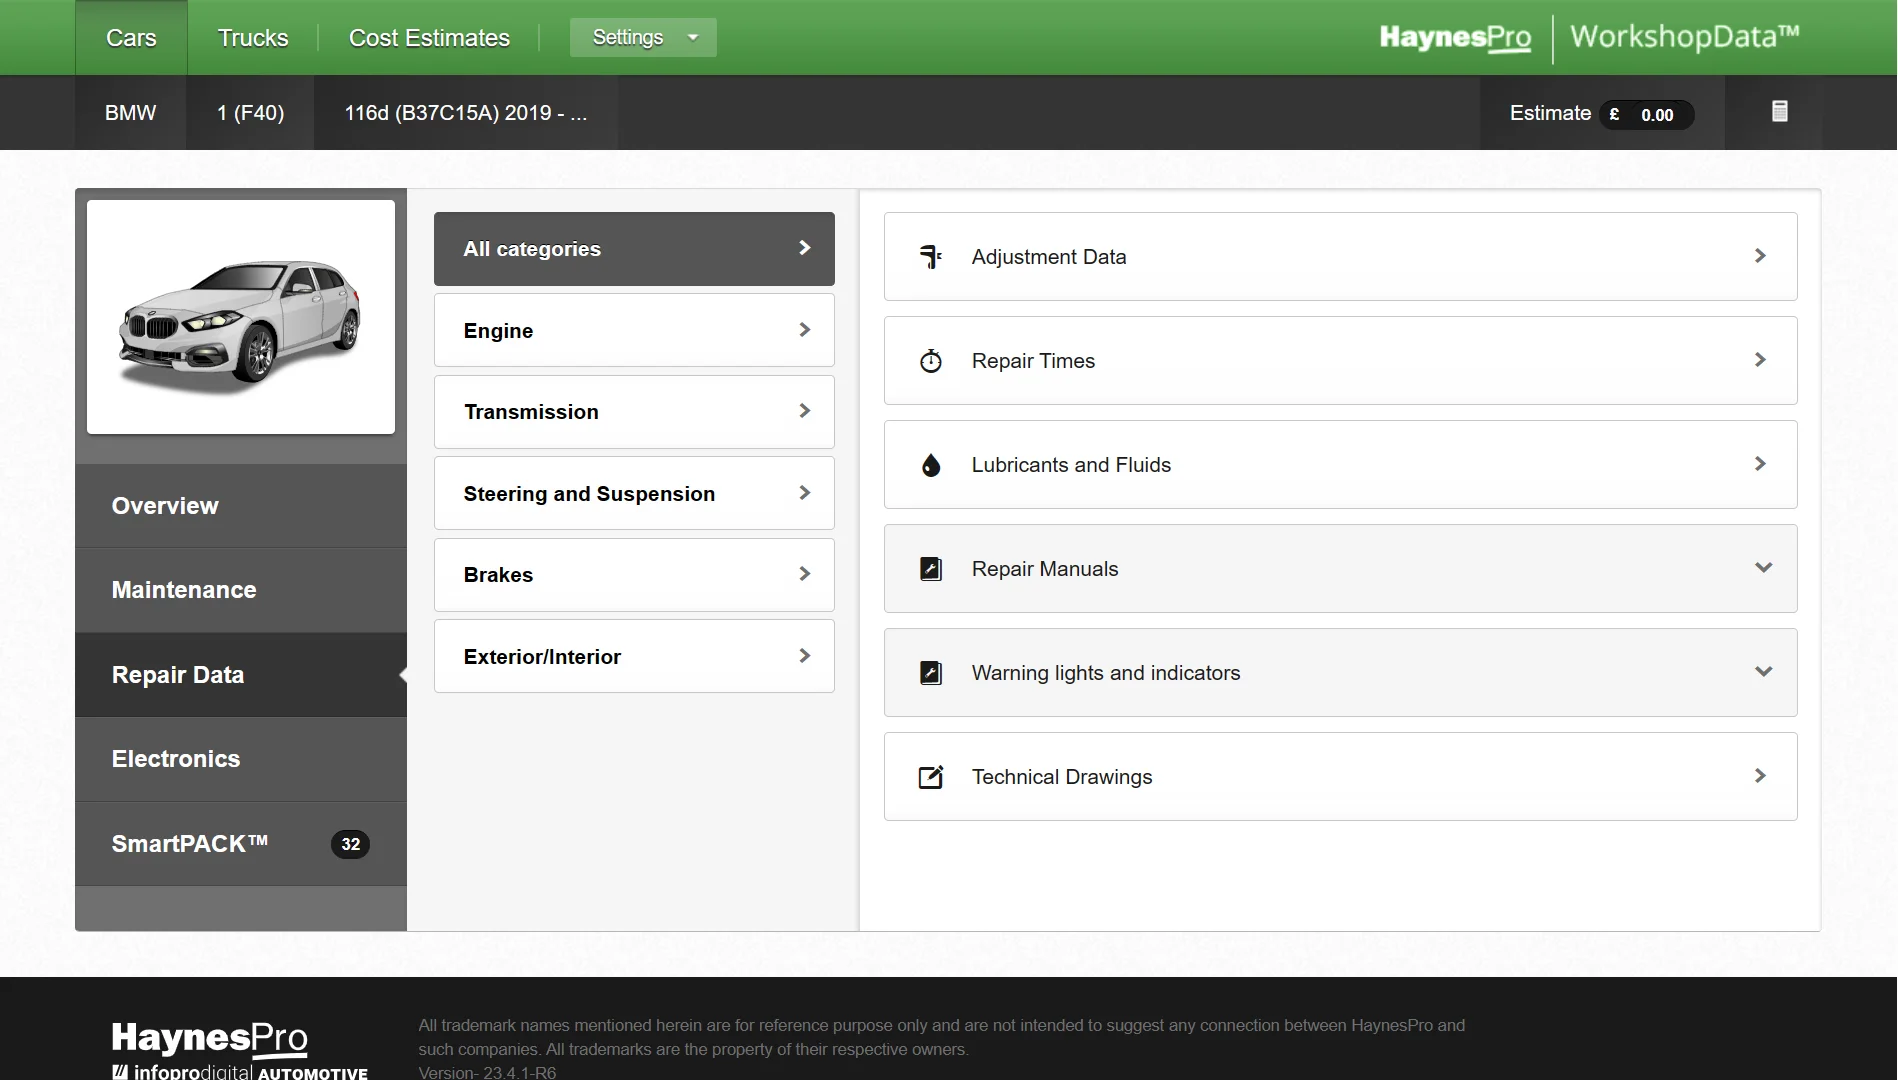Open the Lubricants and Fluids row
Screen dimensions: 1898x1080
click(x=1340, y=465)
